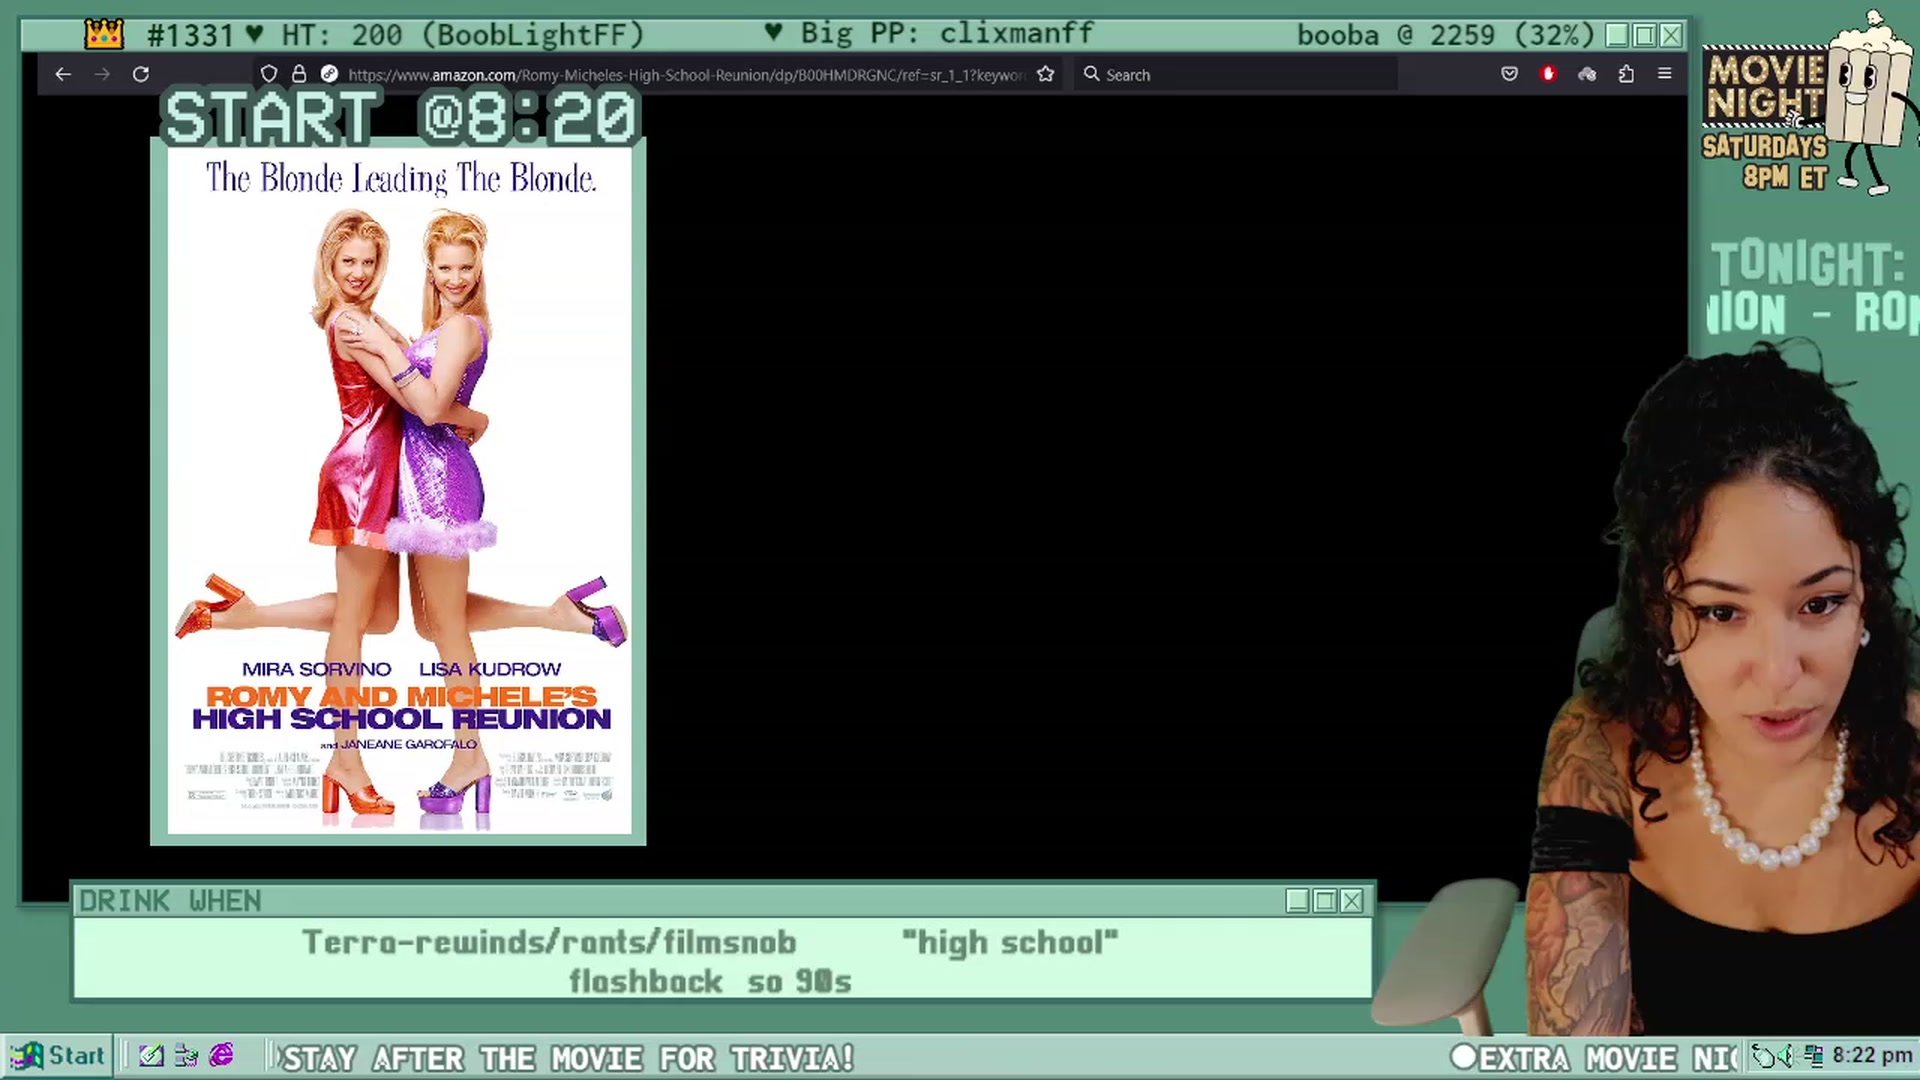Maximize the DRINK WHEN window
The height and width of the screenshot is (1080, 1920).
click(1325, 901)
